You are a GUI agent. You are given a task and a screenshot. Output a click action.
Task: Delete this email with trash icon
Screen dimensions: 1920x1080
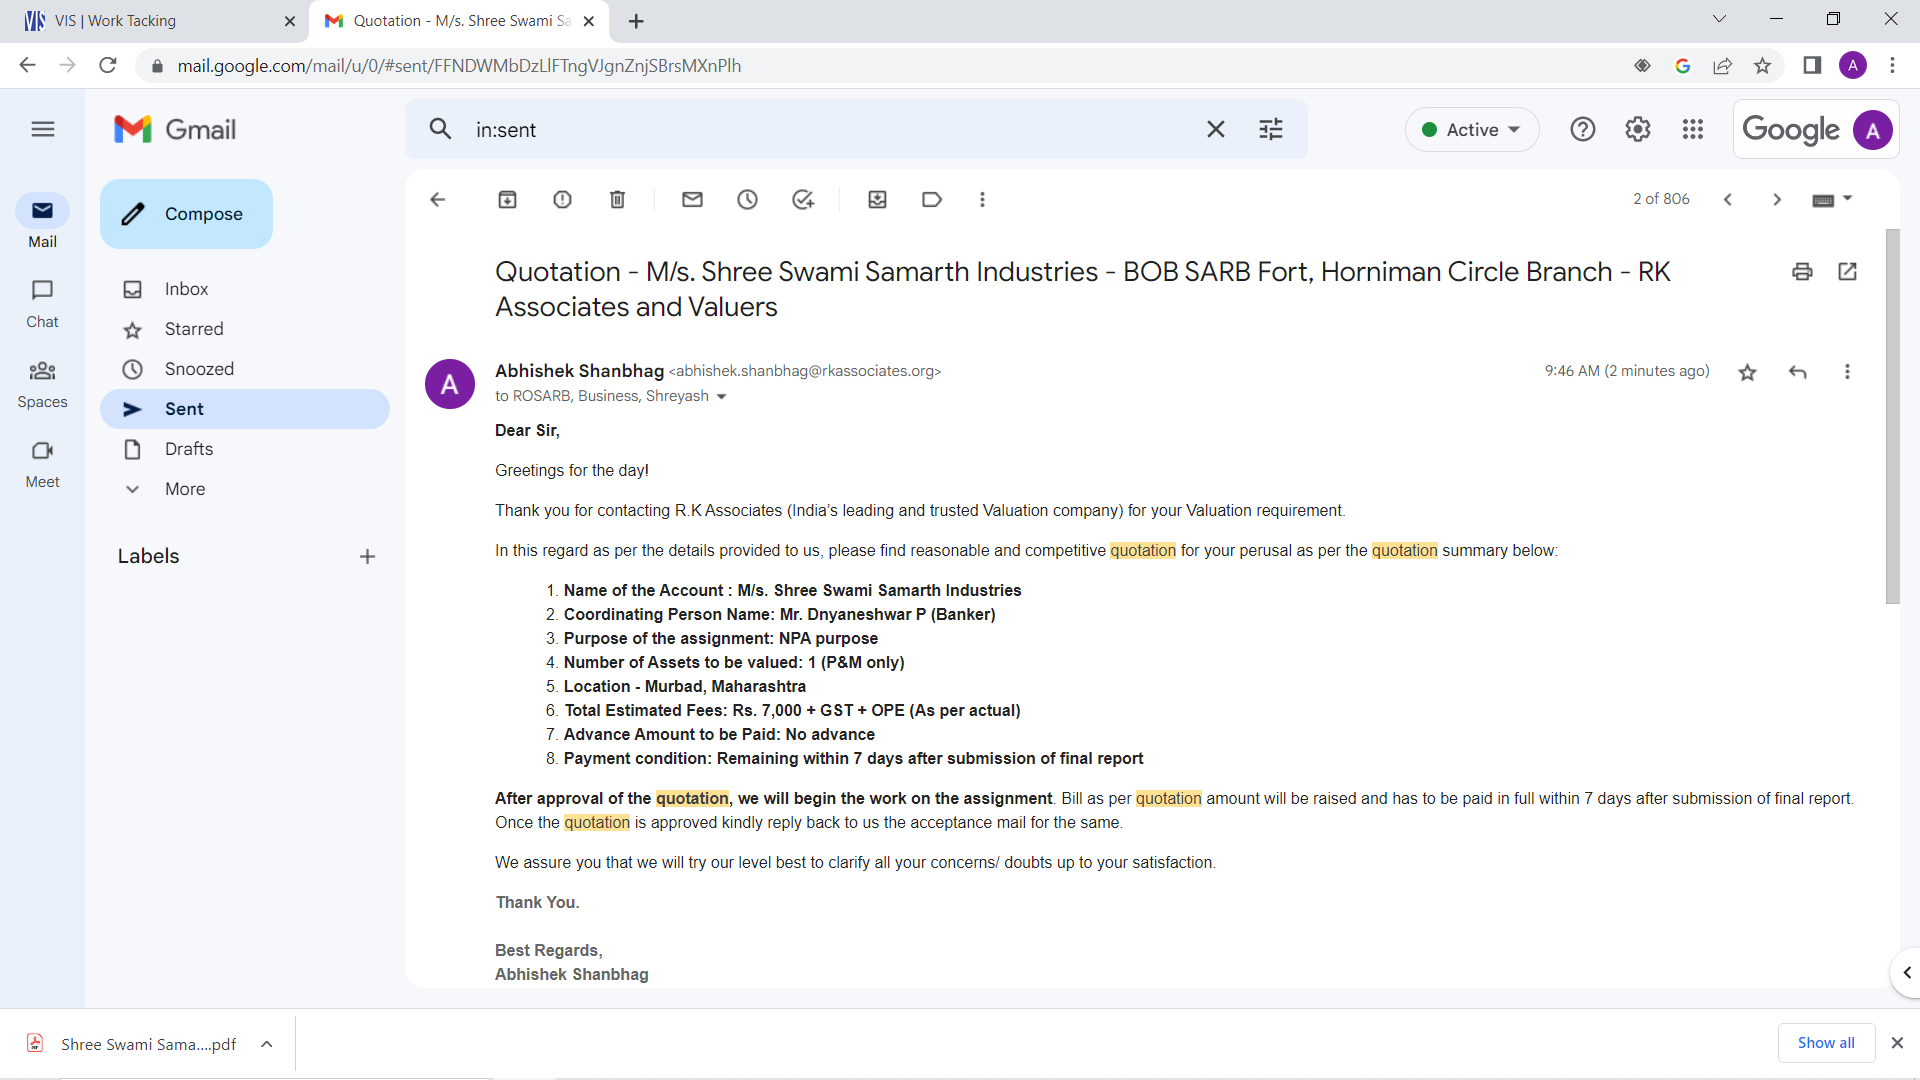tap(618, 200)
